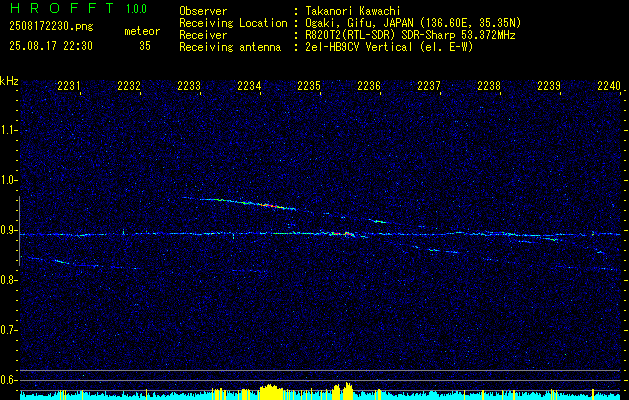Click the 2238 time axis marker

tap(489, 85)
